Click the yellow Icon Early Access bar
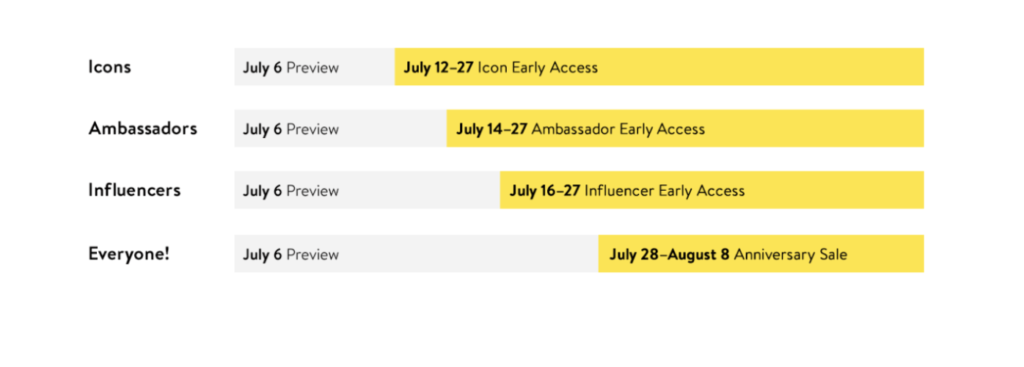The height and width of the screenshot is (367, 1024). (x=659, y=67)
